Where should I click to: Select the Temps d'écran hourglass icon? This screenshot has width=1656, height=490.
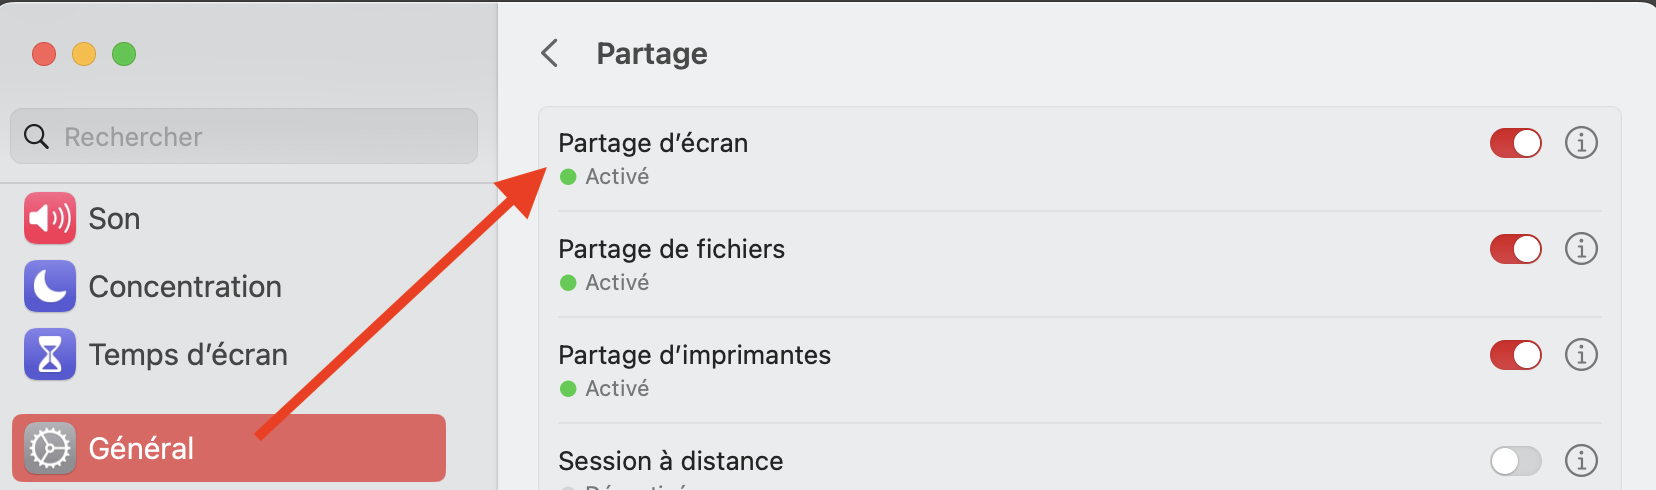(50, 354)
